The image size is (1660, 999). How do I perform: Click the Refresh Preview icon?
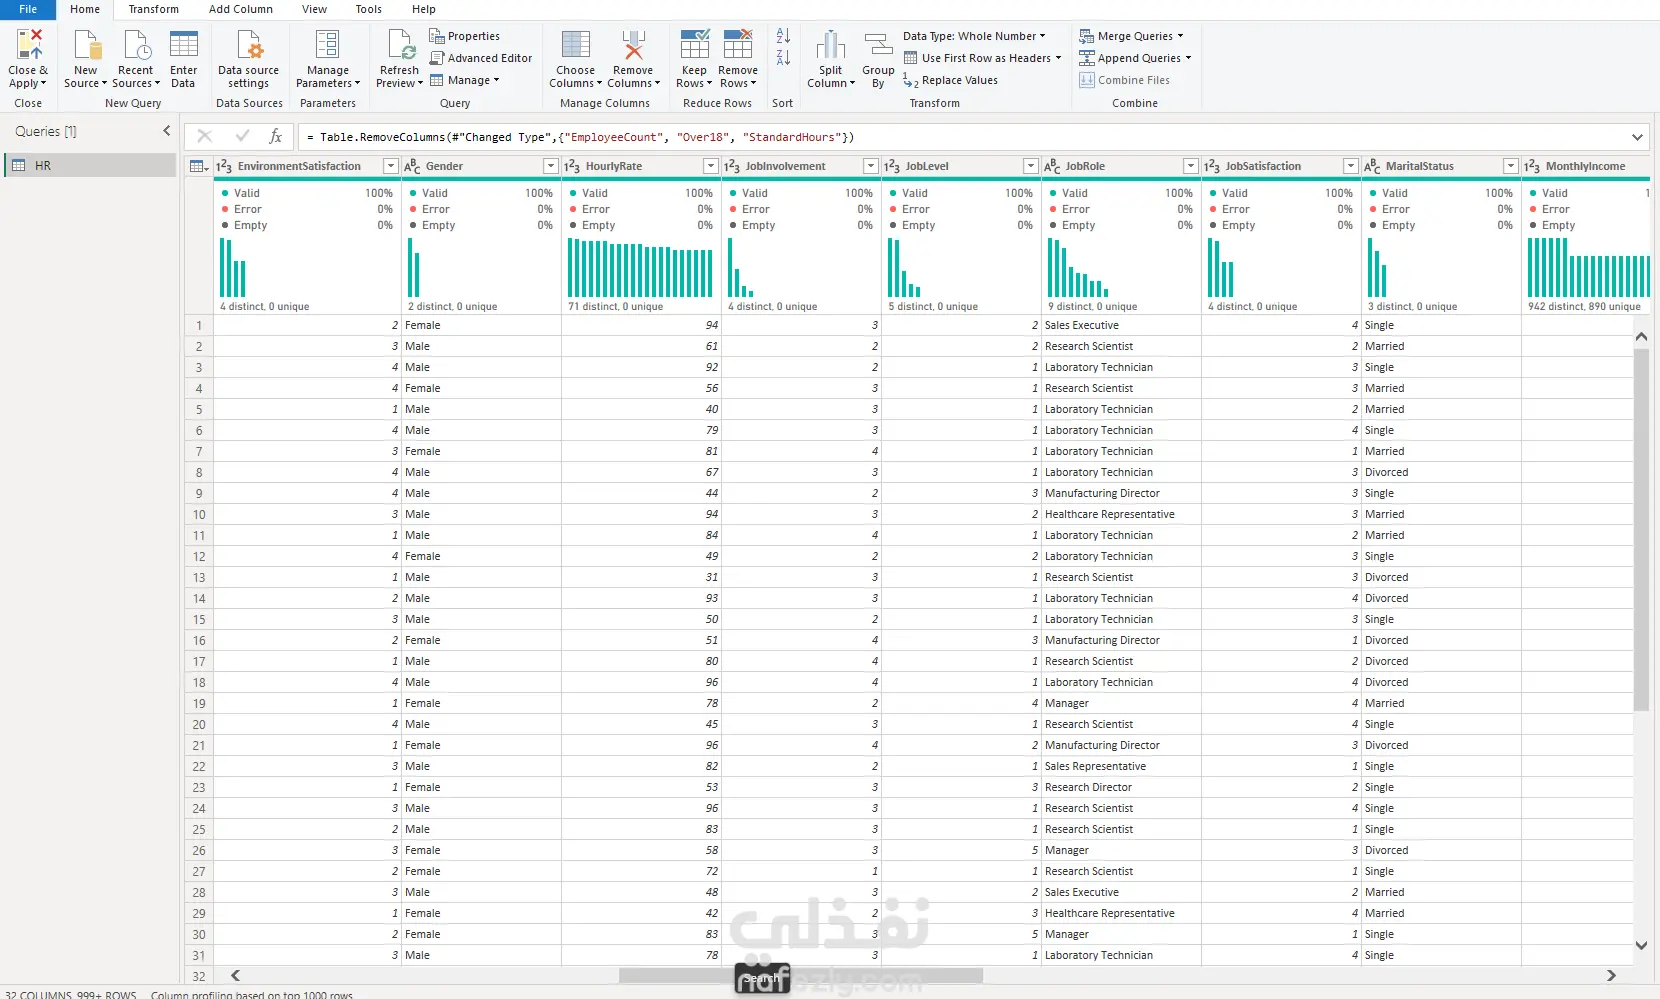[x=400, y=45]
